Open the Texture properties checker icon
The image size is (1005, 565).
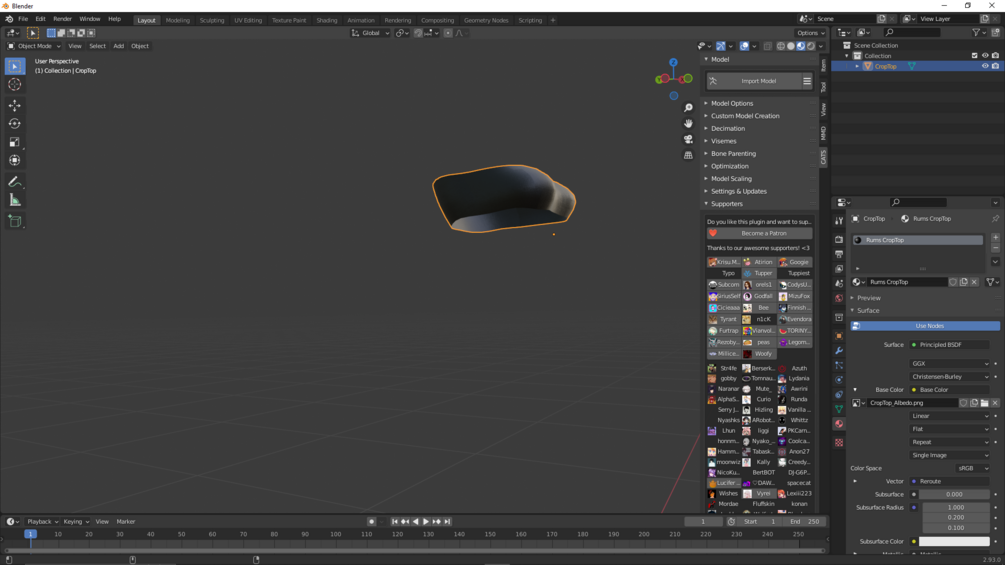(839, 443)
